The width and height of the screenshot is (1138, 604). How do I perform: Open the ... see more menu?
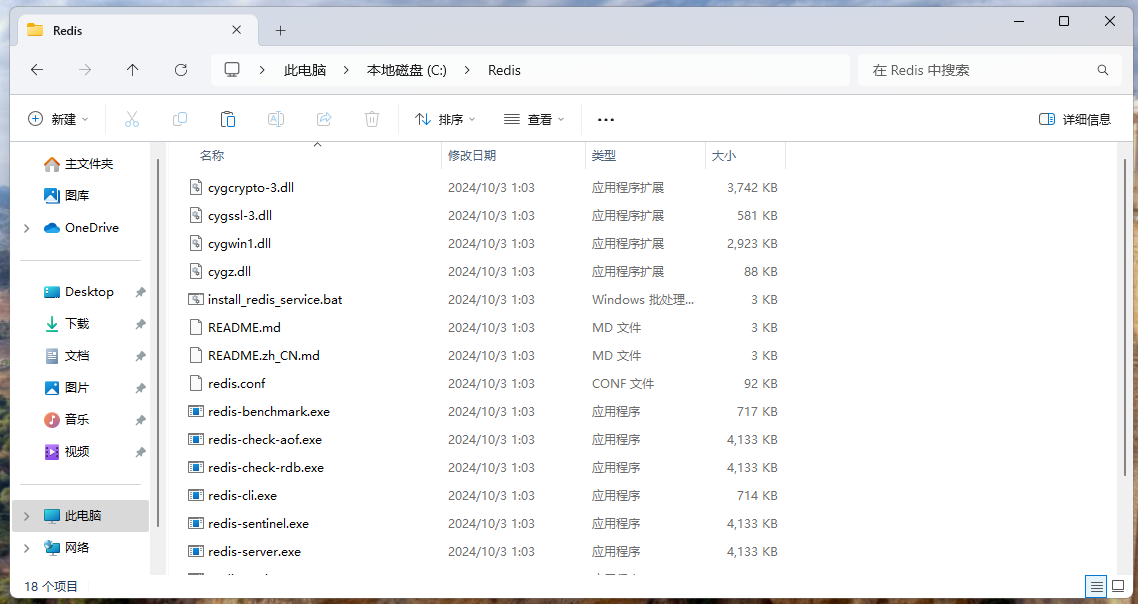(x=605, y=118)
